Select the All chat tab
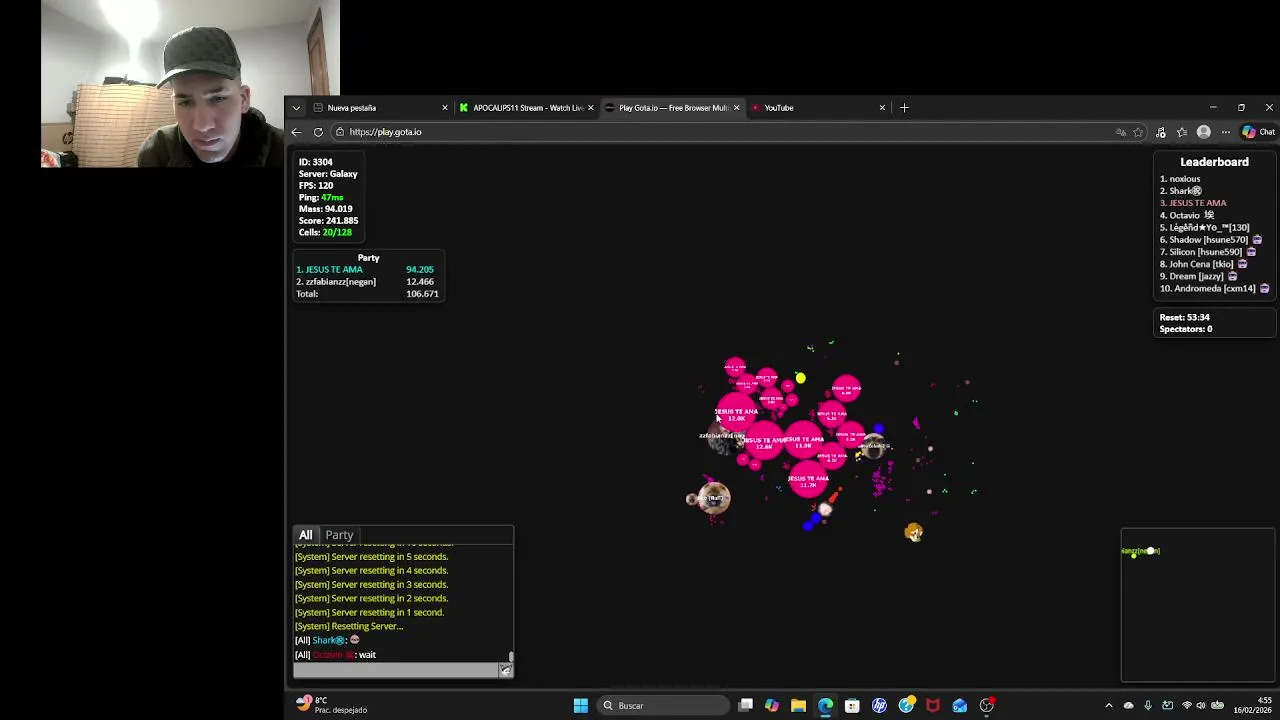The height and width of the screenshot is (720, 1280). (306, 535)
